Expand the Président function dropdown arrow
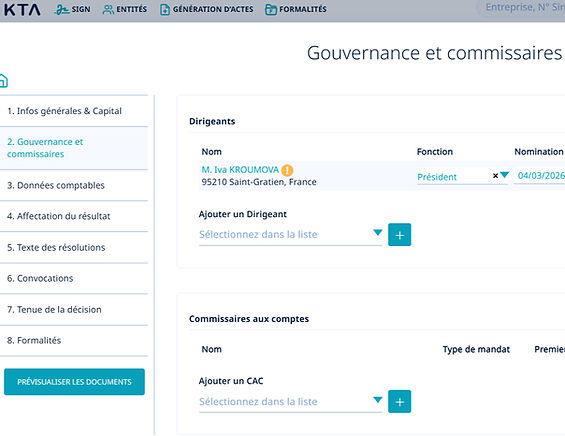The height and width of the screenshot is (436, 565). (504, 175)
